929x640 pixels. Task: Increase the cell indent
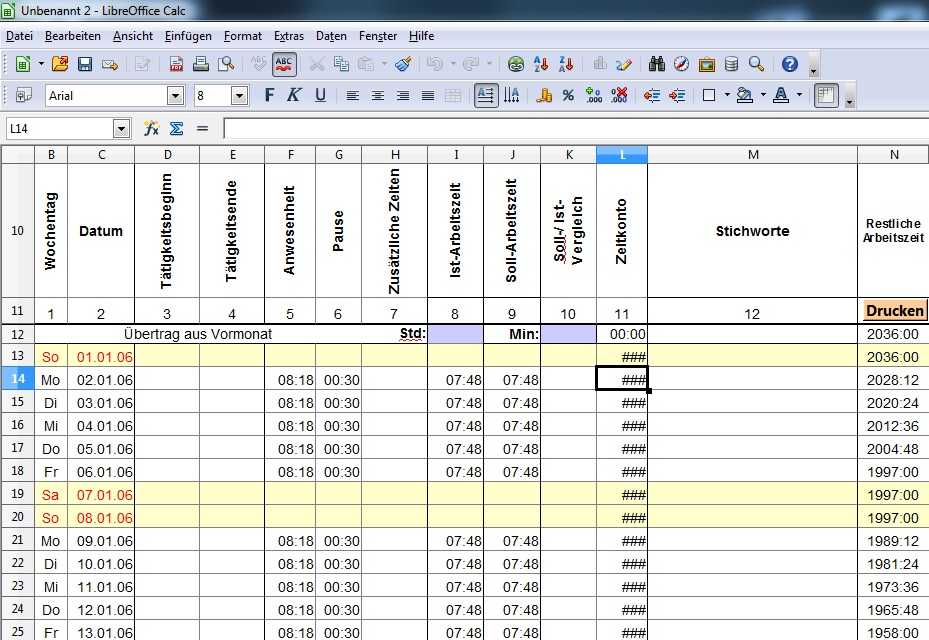point(677,95)
